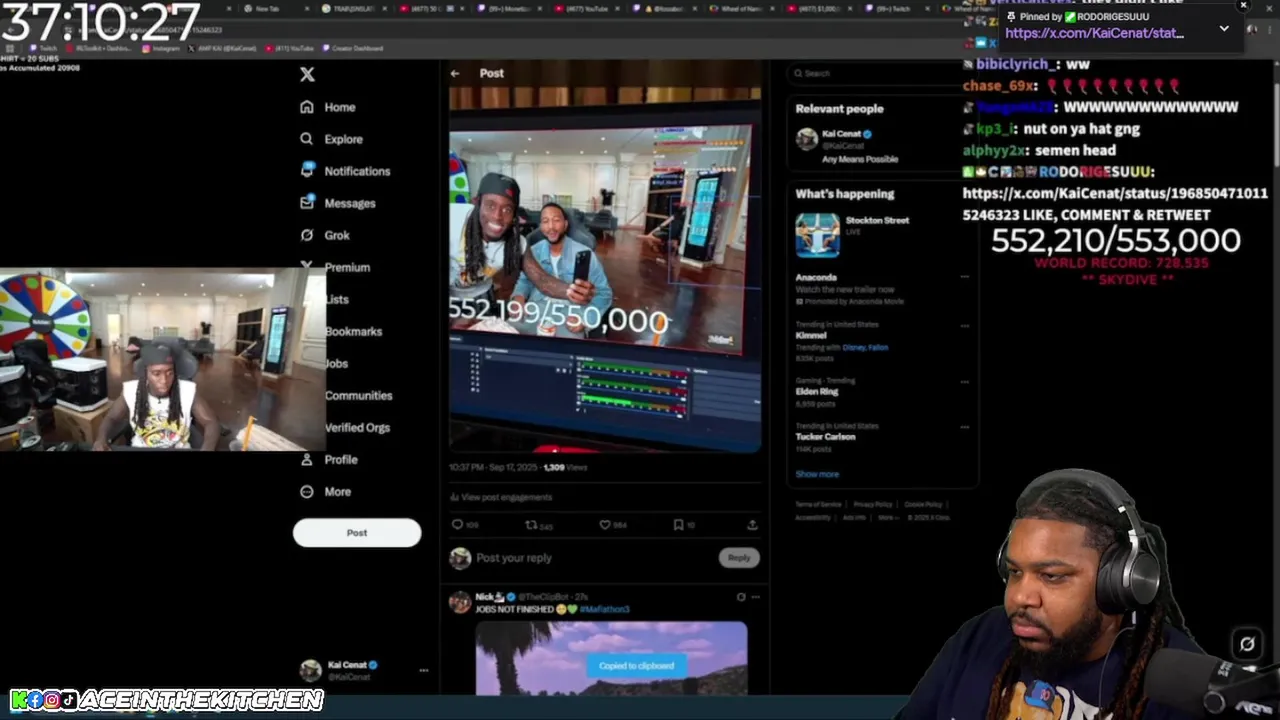Viewport: 1280px width, 720px height.
Task: Click the Explore magnifier icon
Action: (x=307, y=139)
